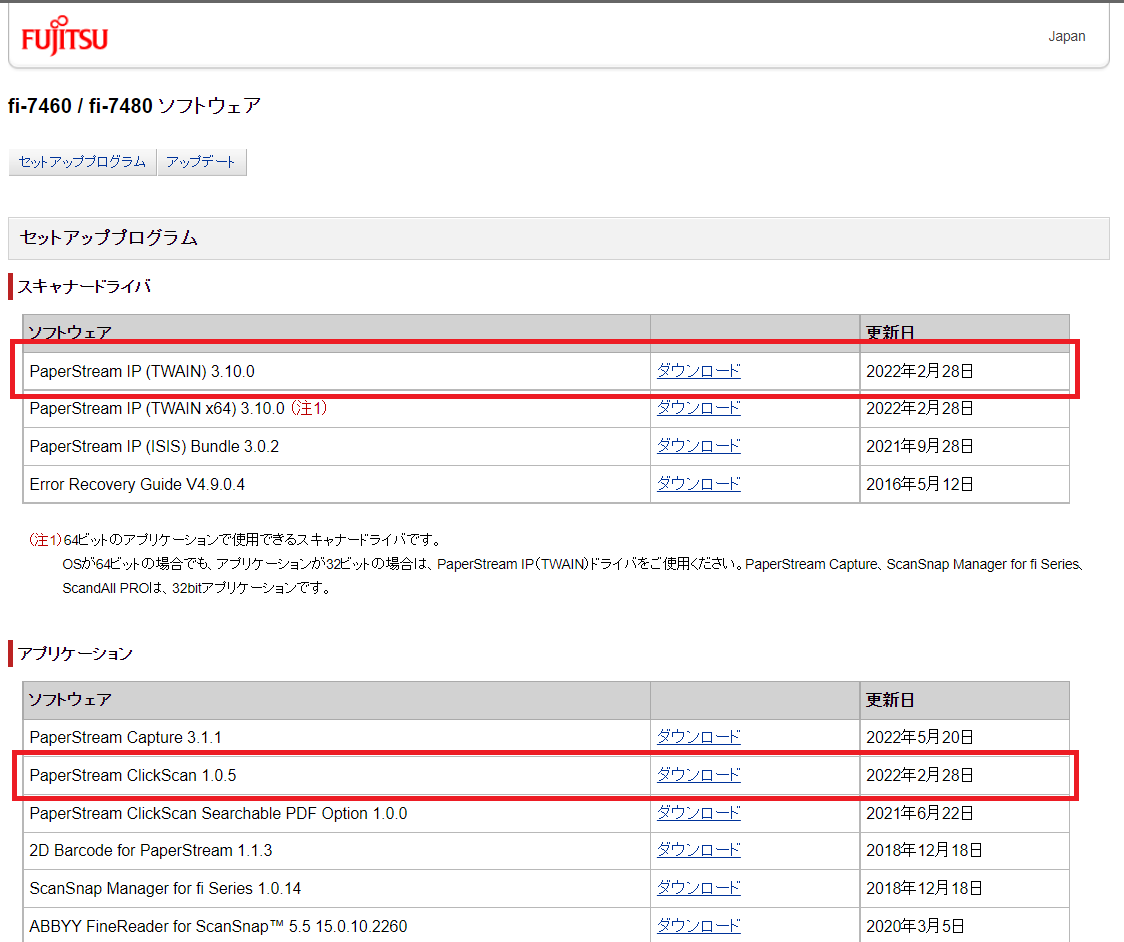Click the date 2021年6月22日
This screenshot has height=942, width=1124.
coord(920,814)
